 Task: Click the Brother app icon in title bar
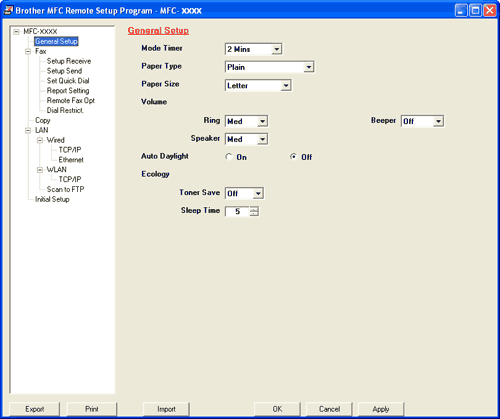pos(8,10)
